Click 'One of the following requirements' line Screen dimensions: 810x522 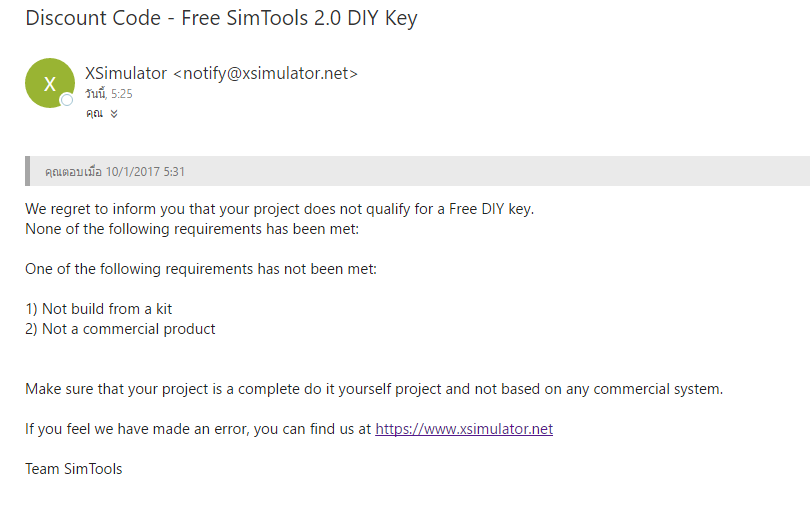point(200,269)
